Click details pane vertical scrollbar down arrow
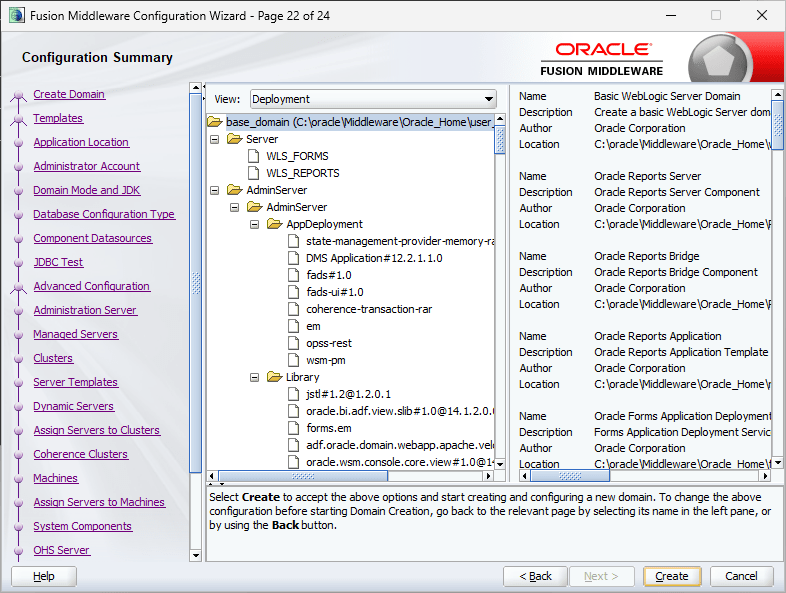This screenshot has height=593, width=786. pyautogui.click(x=777, y=463)
